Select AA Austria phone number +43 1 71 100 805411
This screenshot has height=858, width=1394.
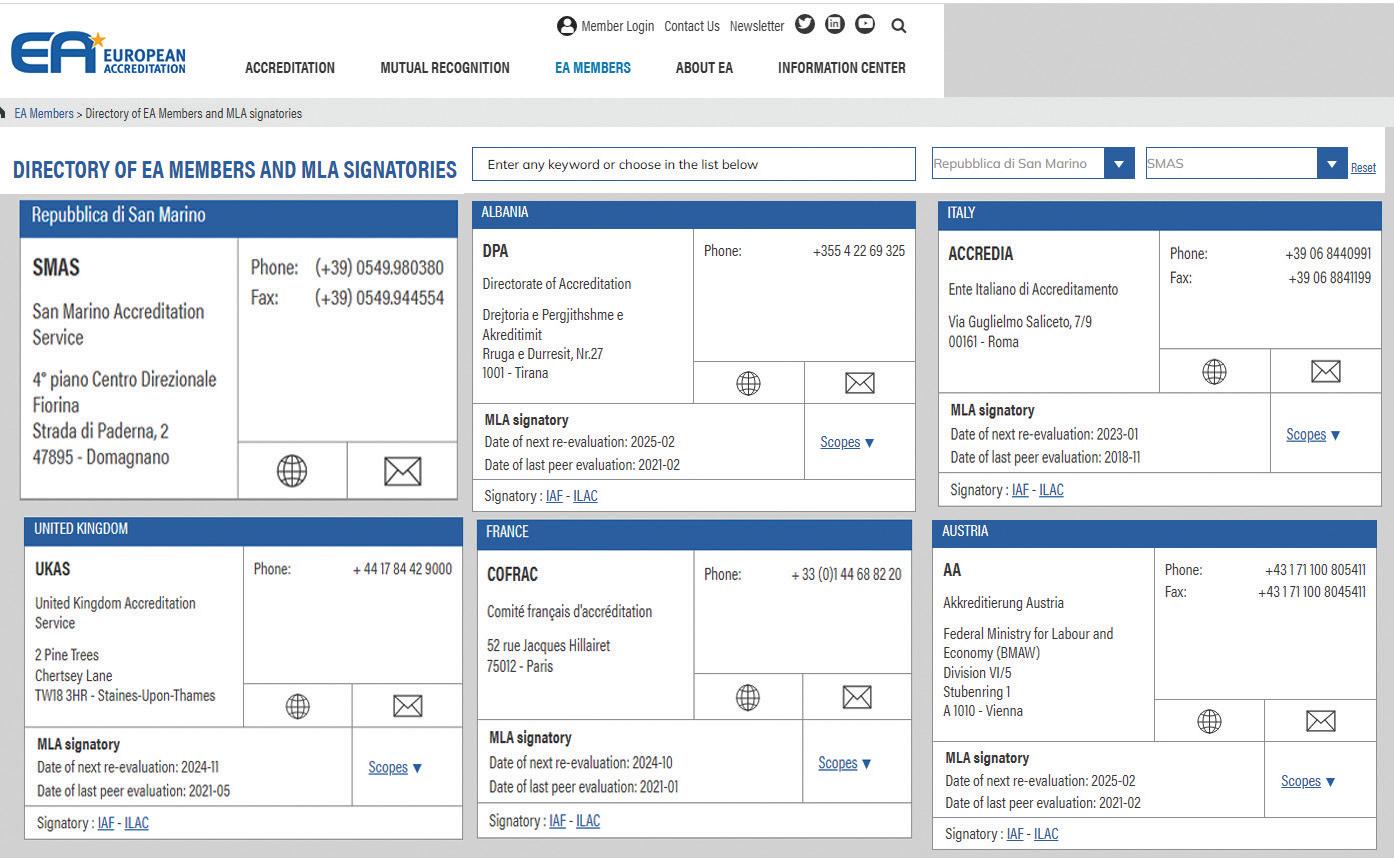(x=1315, y=570)
